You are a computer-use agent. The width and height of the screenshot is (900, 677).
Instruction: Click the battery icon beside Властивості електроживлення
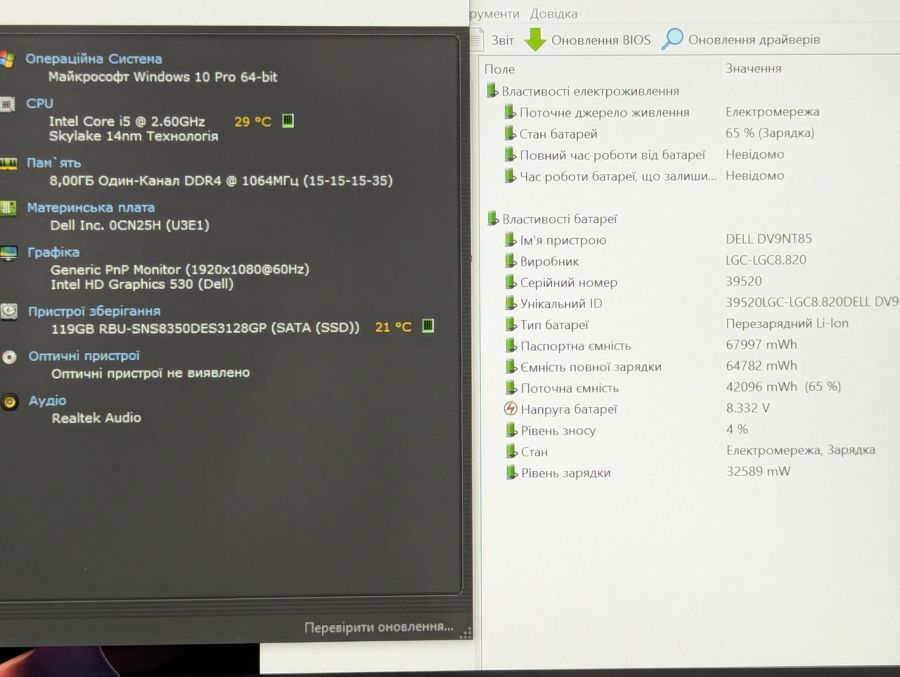tap(492, 90)
